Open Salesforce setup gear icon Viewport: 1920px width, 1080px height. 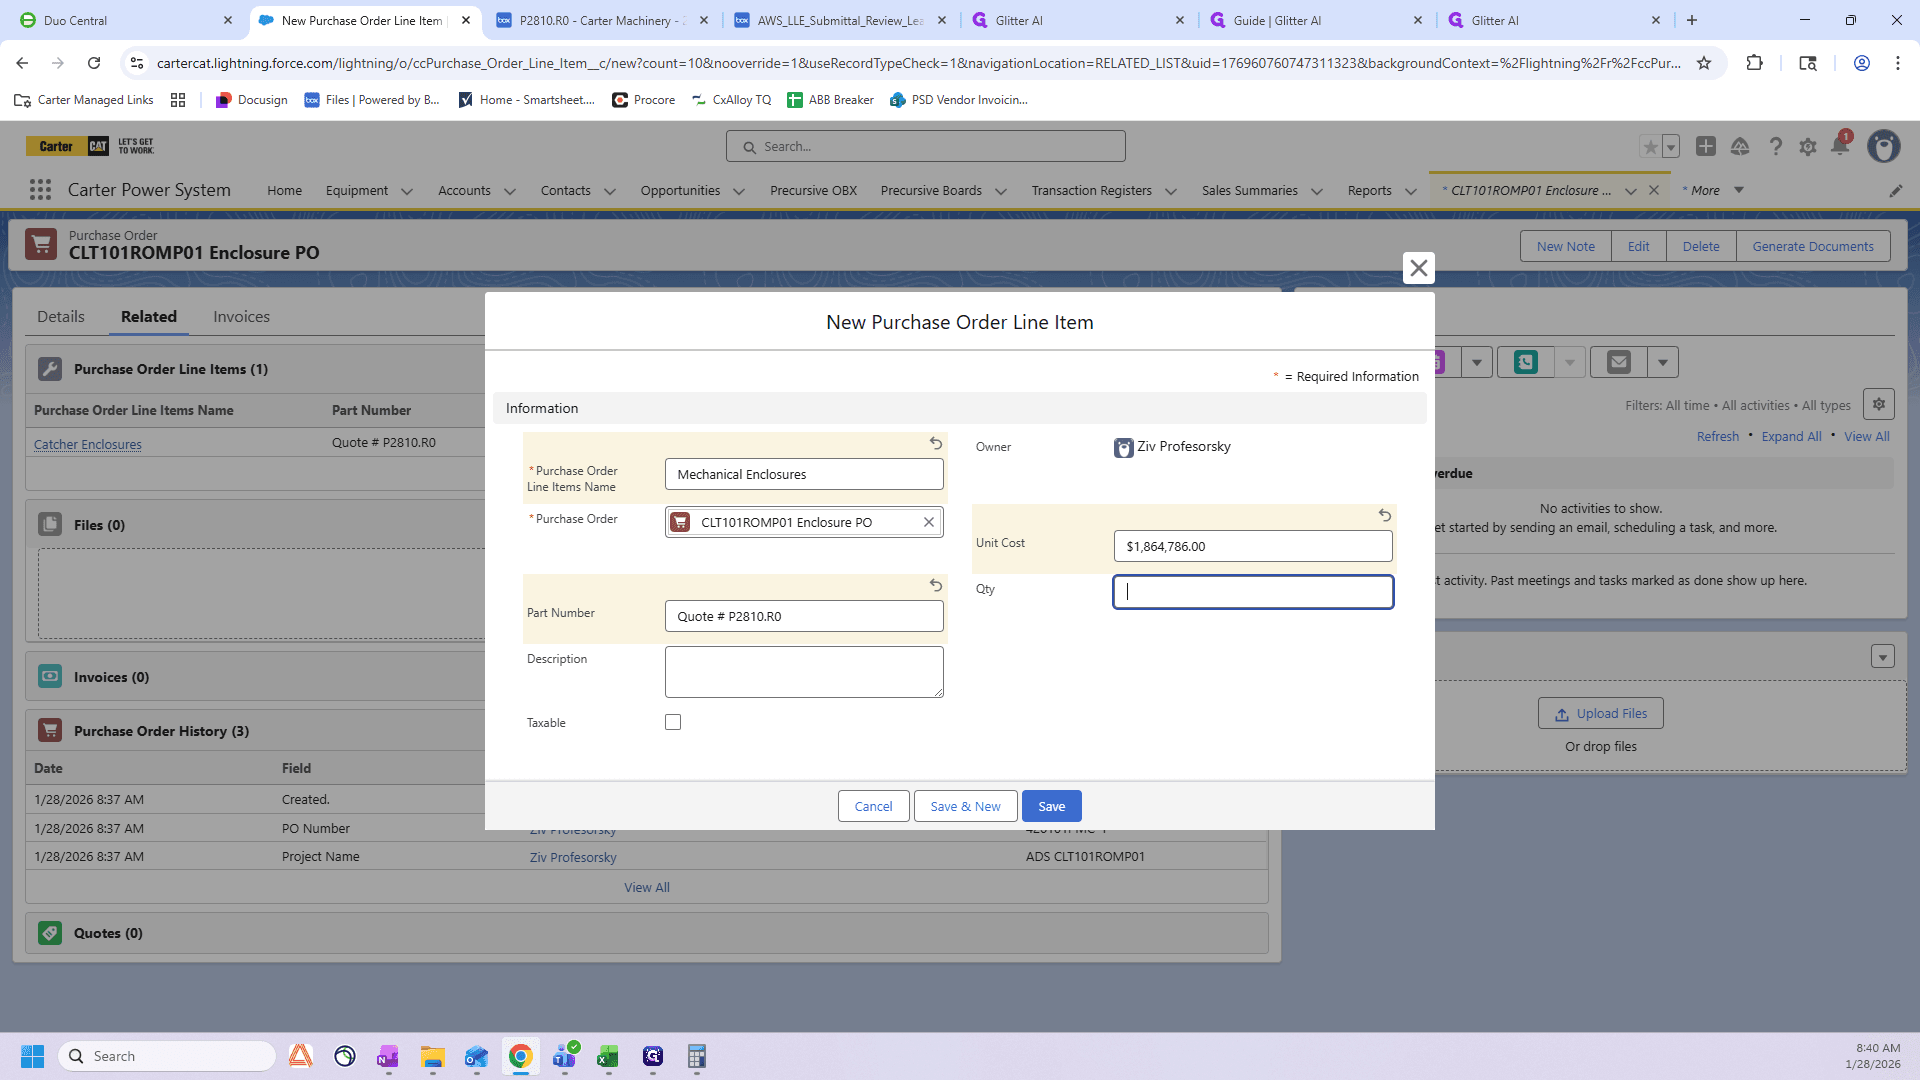(1807, 147)
